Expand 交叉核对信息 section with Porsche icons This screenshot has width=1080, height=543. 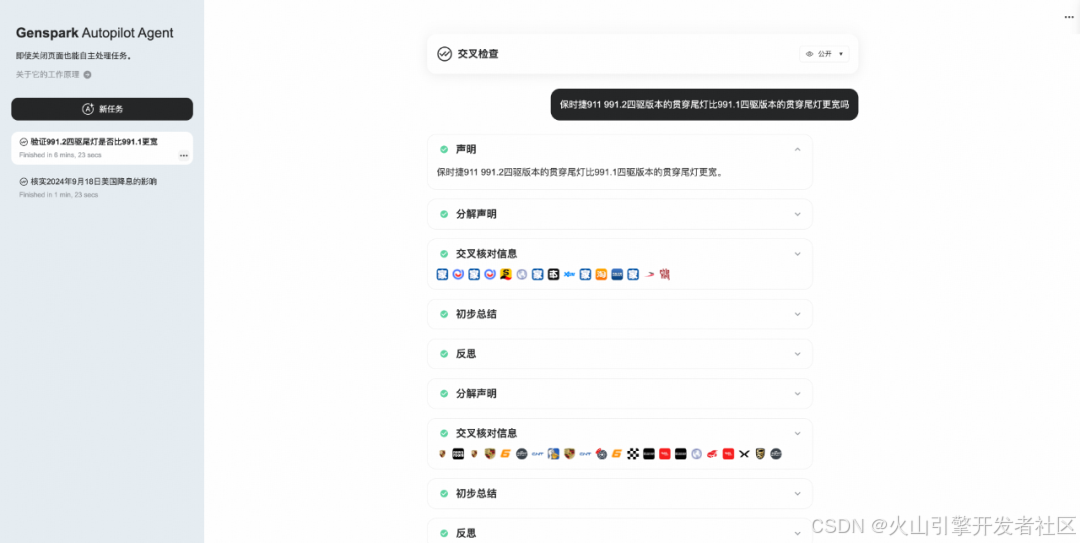click(798, 433)
